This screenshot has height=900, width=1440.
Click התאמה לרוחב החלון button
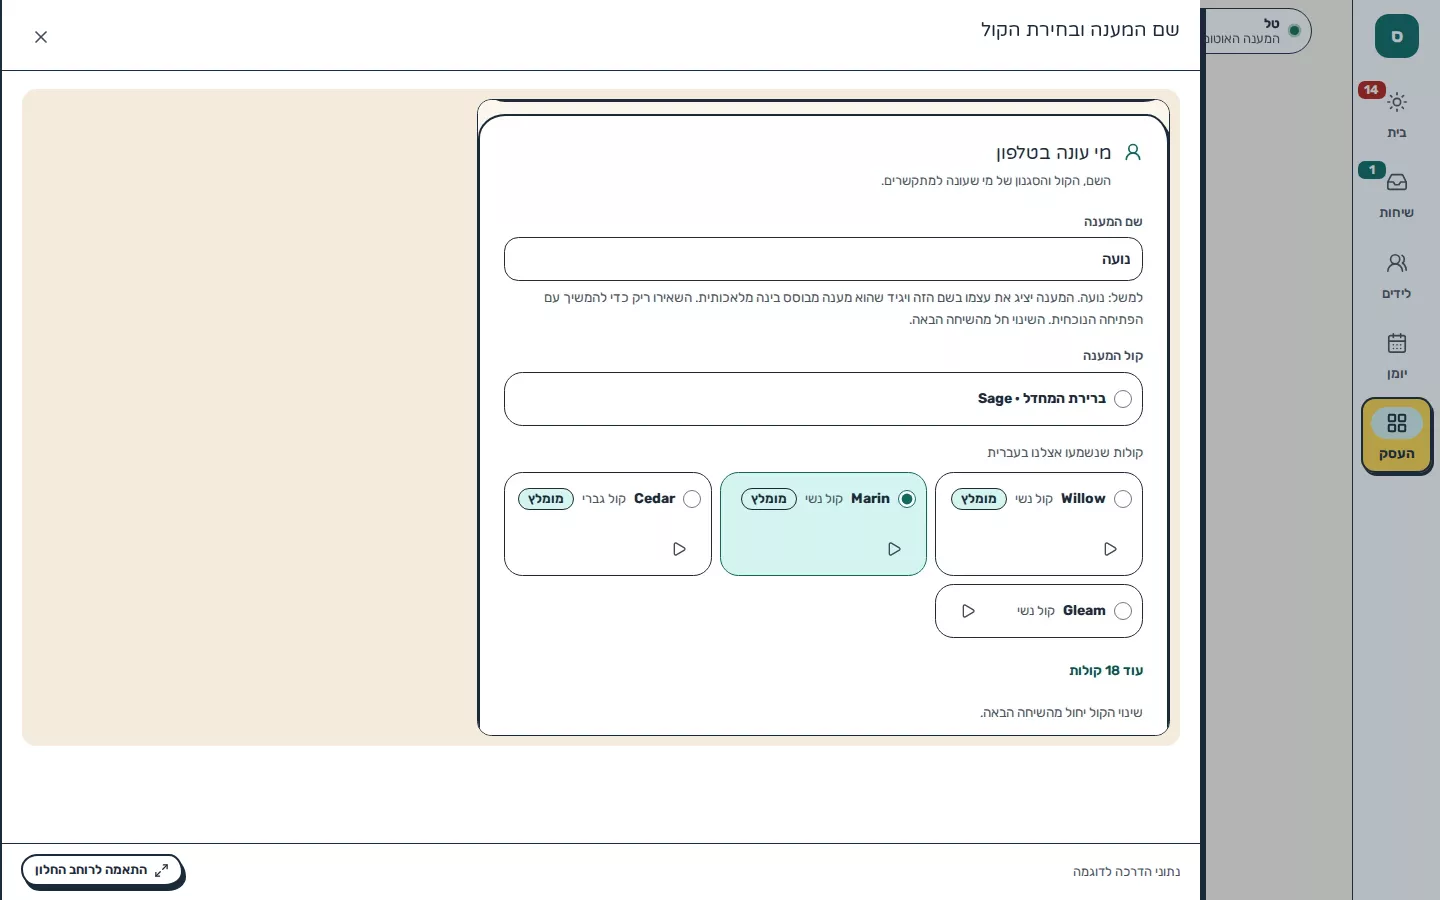click(102, 870)
